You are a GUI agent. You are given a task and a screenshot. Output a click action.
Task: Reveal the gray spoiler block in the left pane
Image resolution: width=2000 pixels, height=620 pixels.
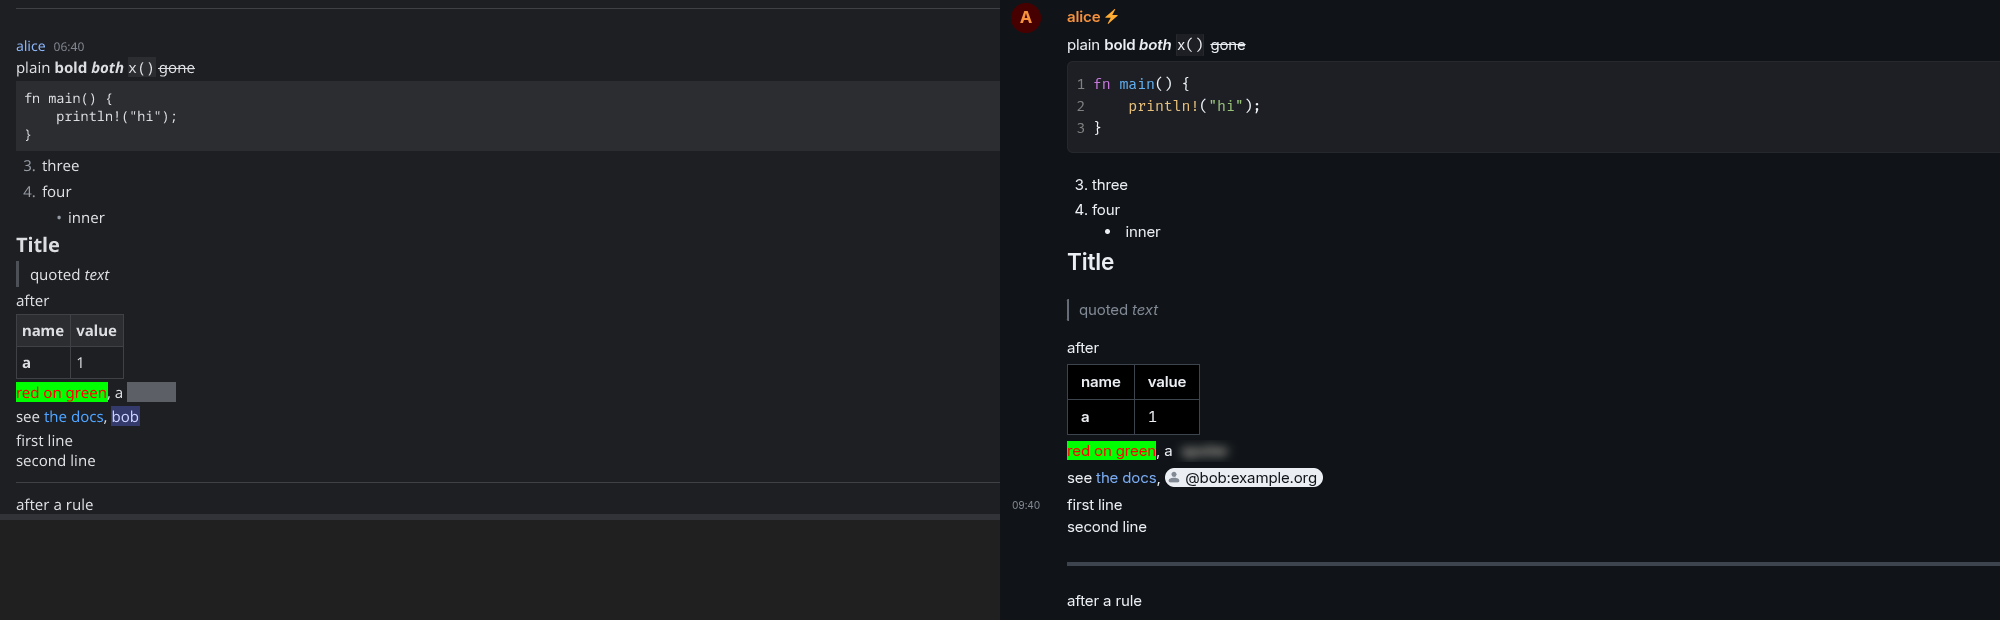click(x=151, y=392)
